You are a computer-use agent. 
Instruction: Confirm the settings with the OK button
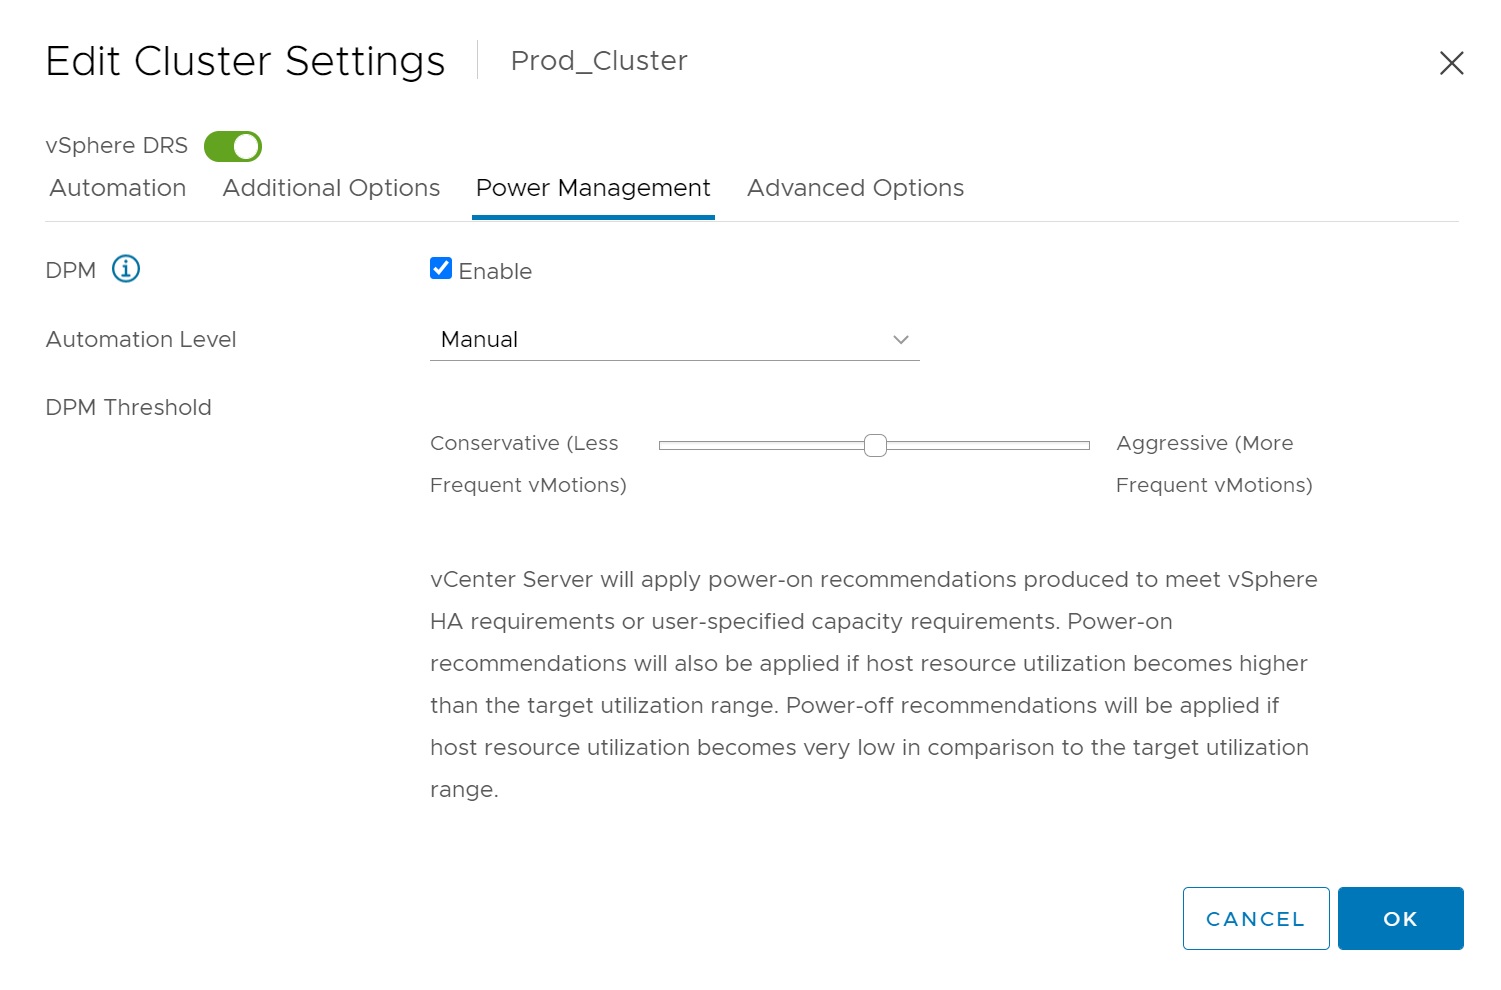click(1400, 919)
